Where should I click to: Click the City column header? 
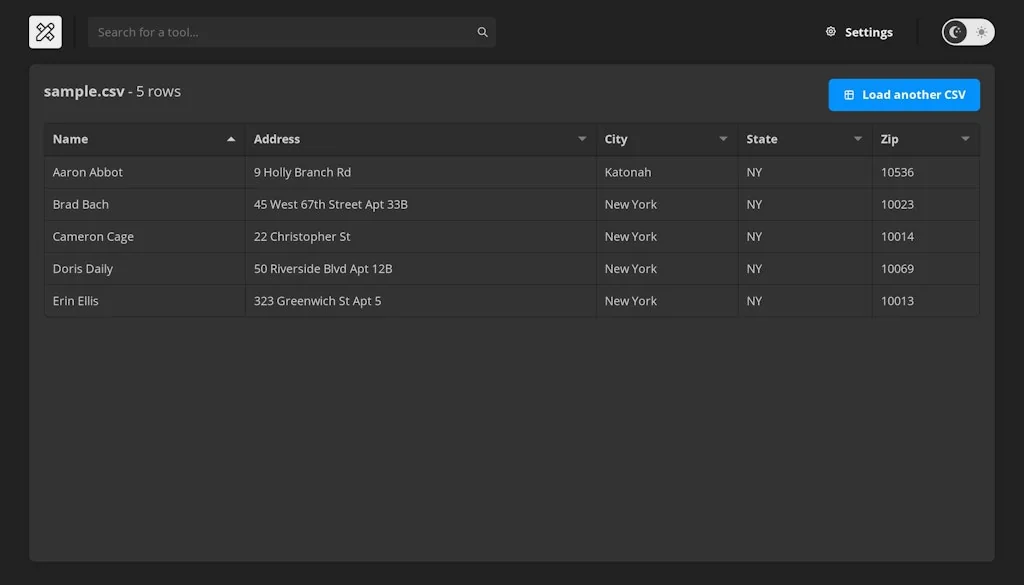(667, 139)
